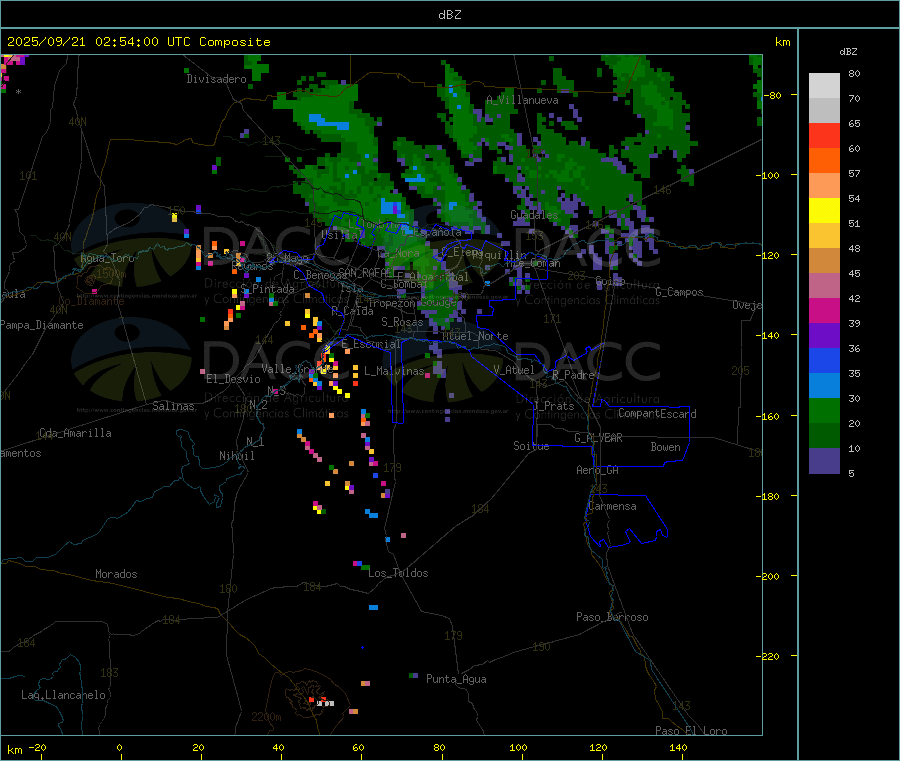Viewport: 900px width, 761px height.
Task: Click the '-20' tick on bottom axis
Action: pos(37,747)
